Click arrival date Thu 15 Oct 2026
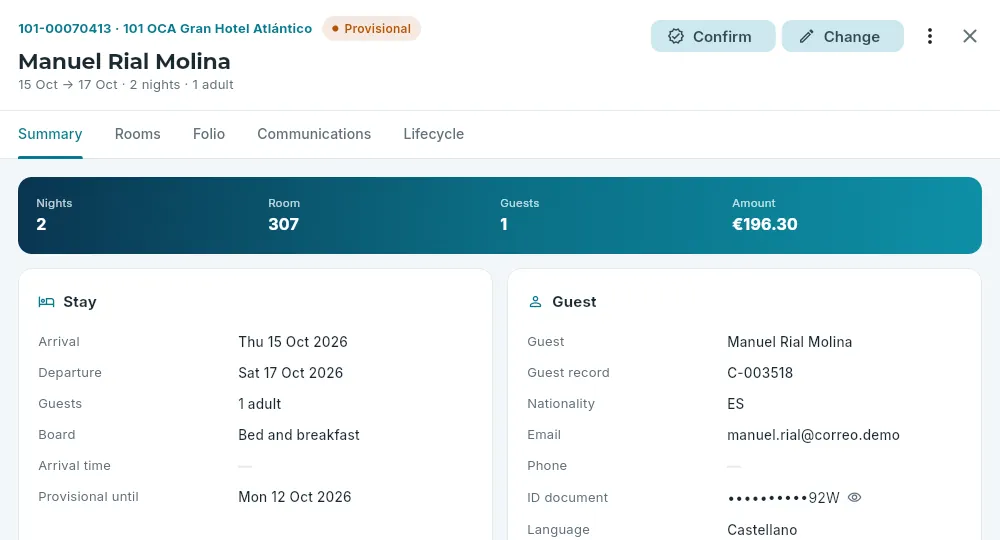1000x540 pixels. (293, 342)
